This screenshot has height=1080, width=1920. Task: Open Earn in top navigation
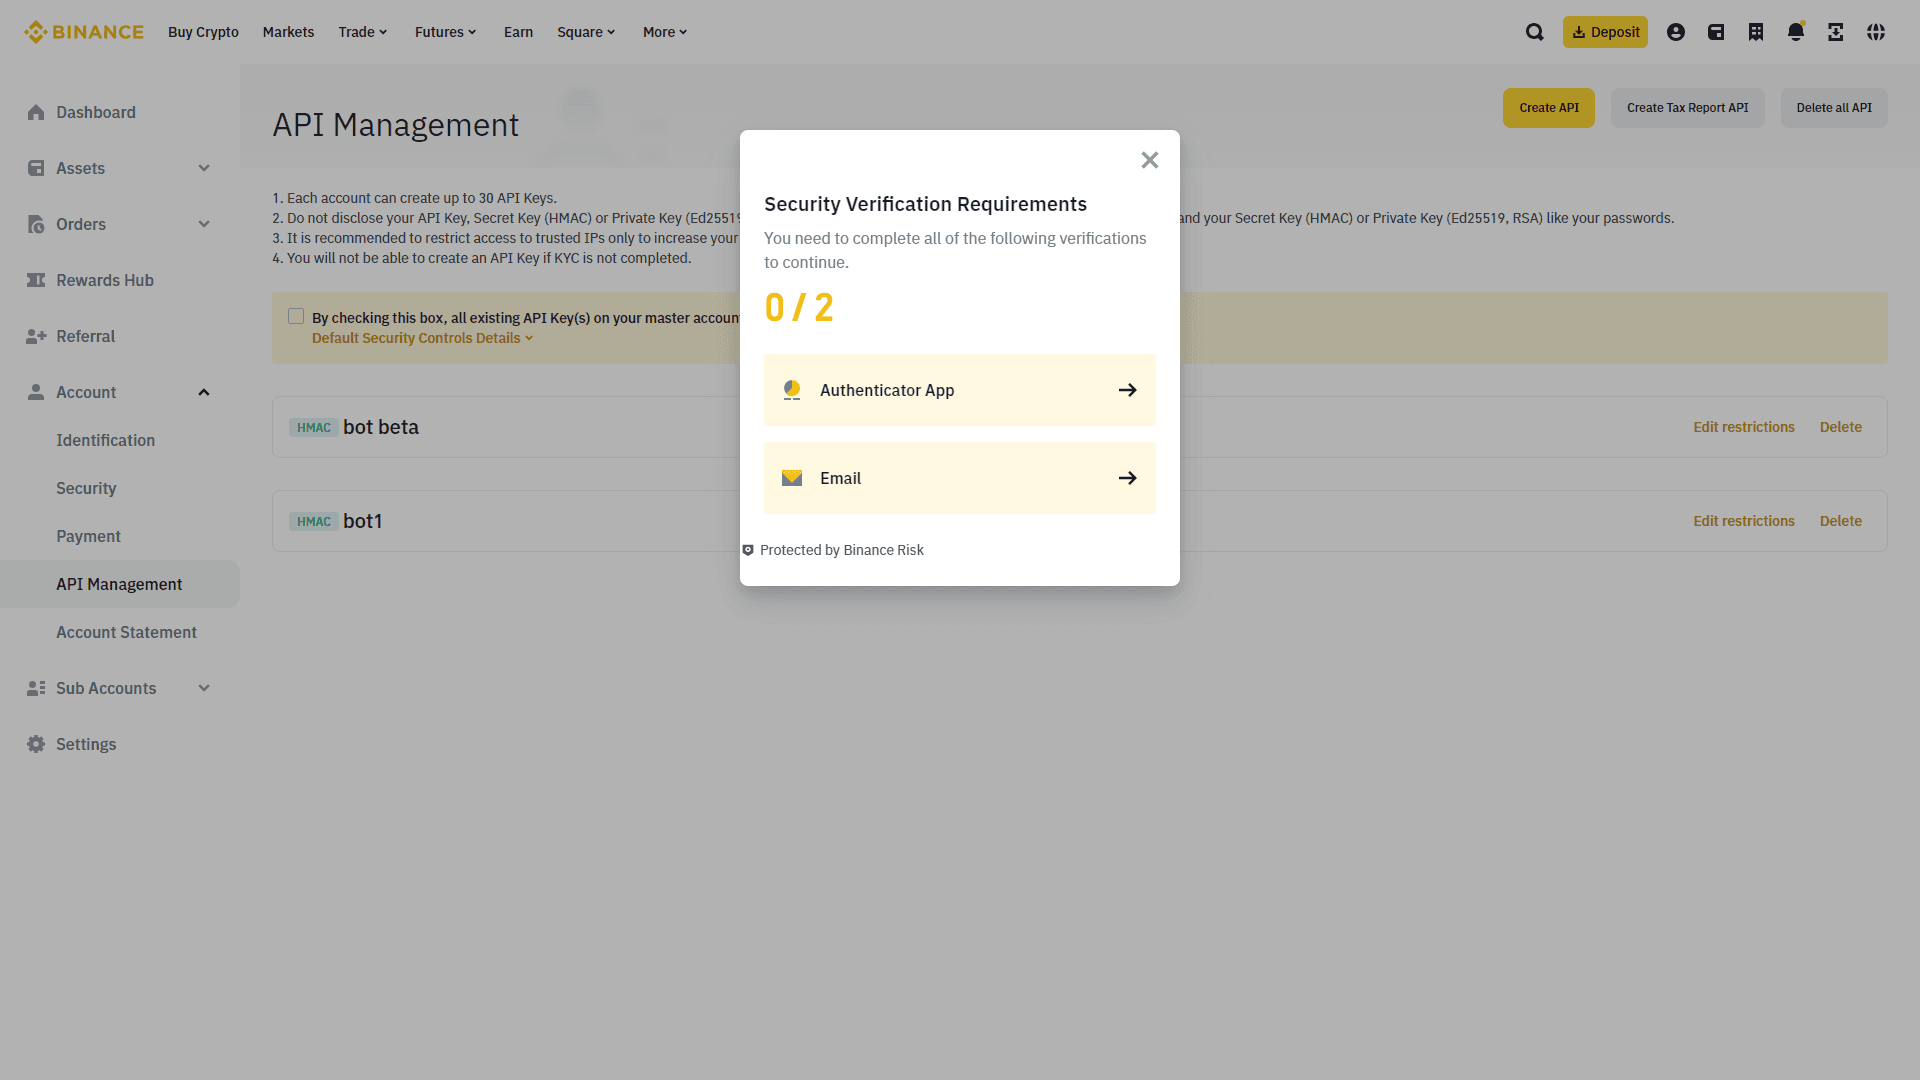[x=518, y=32]
